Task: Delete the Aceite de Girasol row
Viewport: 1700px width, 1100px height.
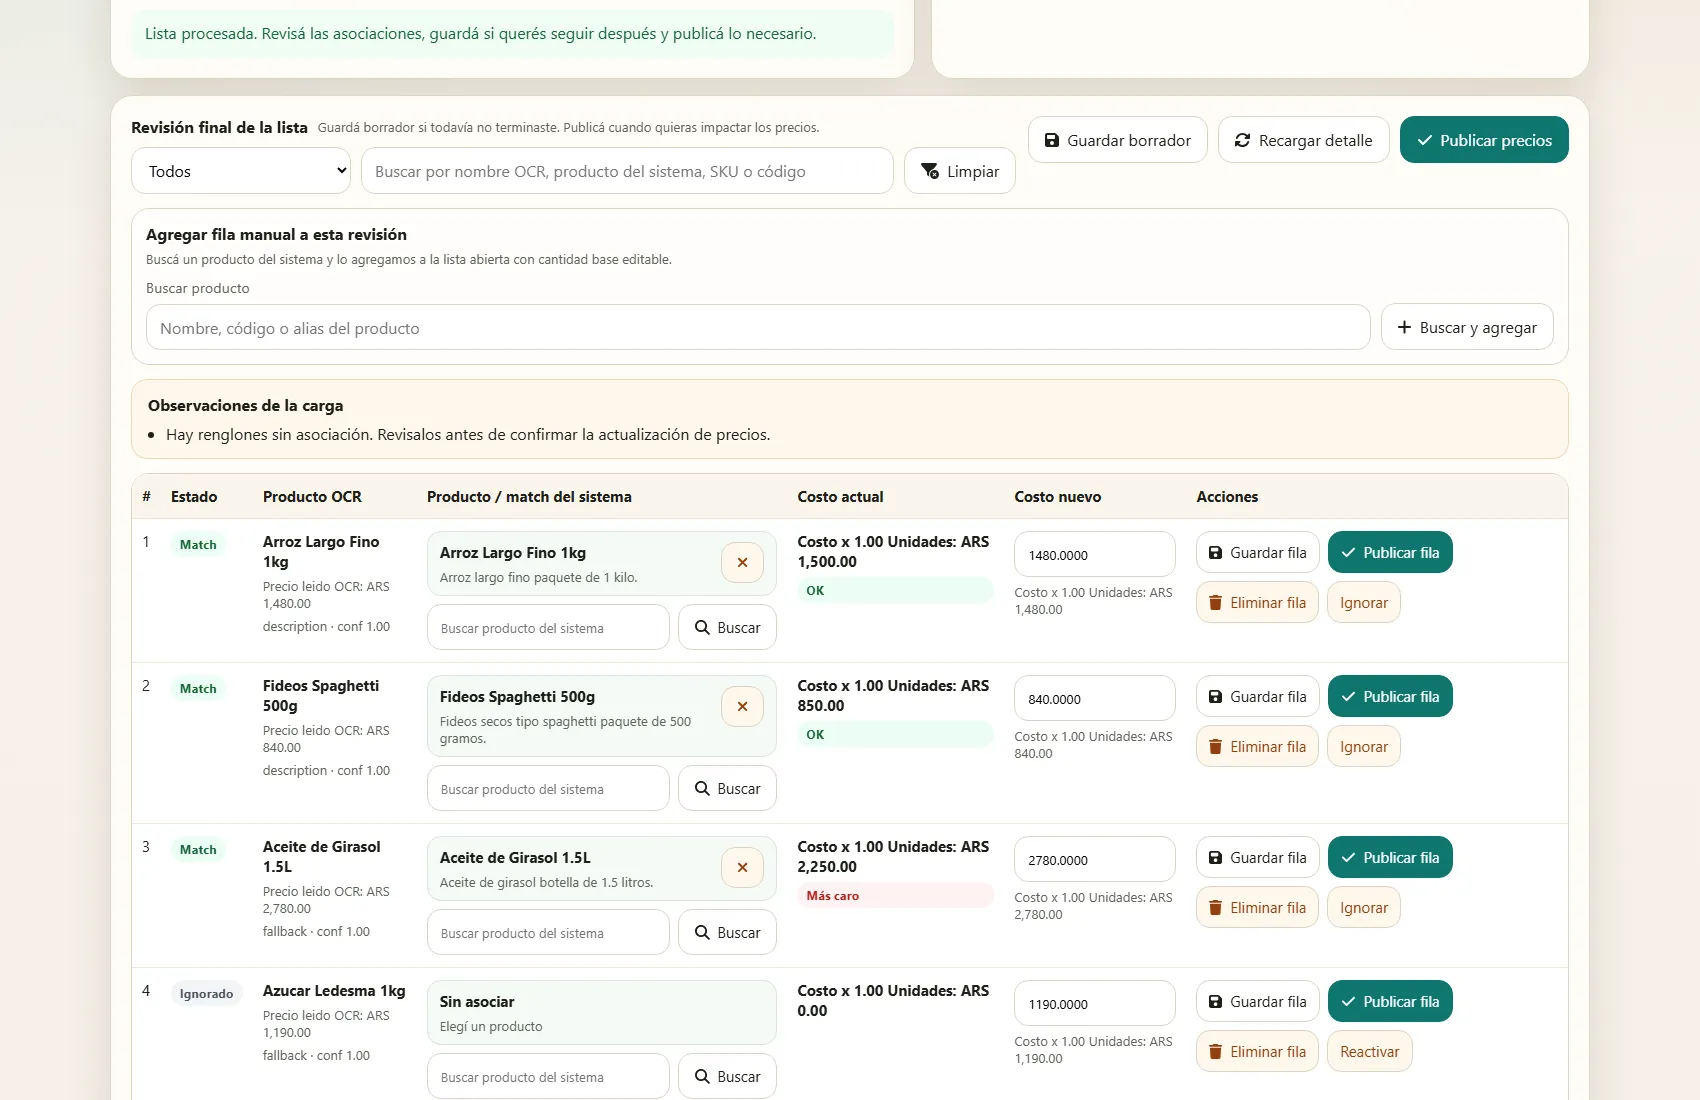Action: pos(1258,908)
